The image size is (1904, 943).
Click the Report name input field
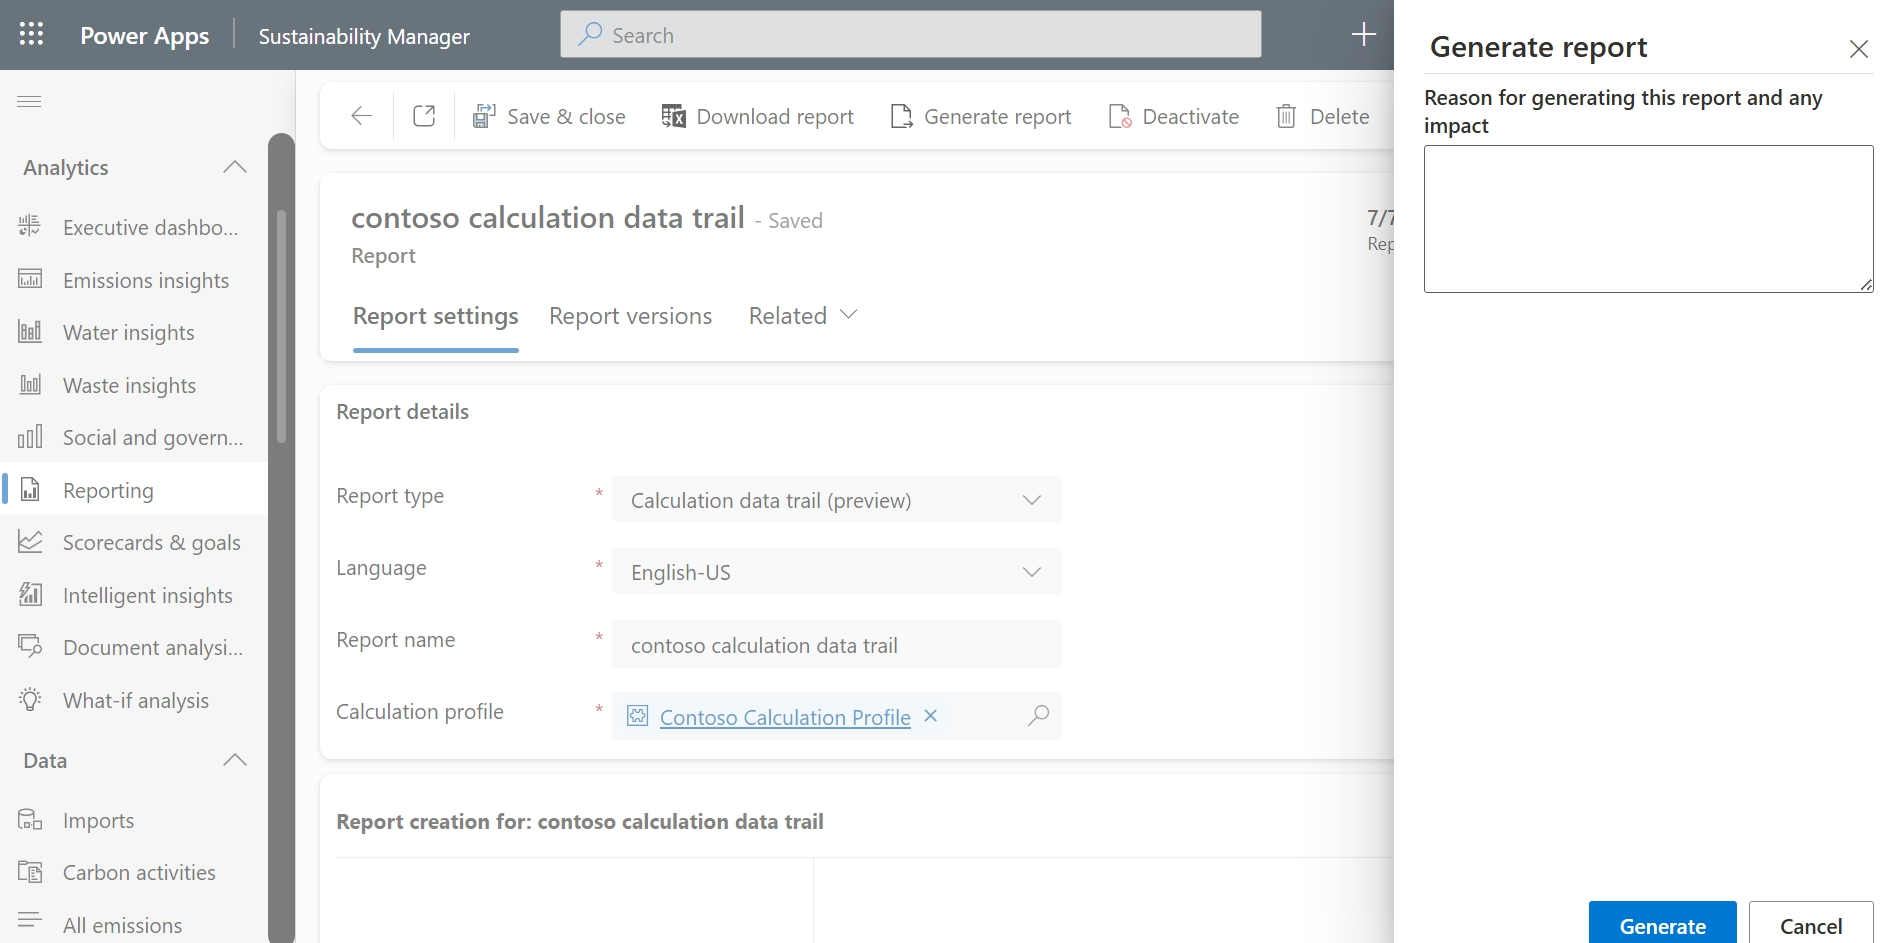(837, 645)
